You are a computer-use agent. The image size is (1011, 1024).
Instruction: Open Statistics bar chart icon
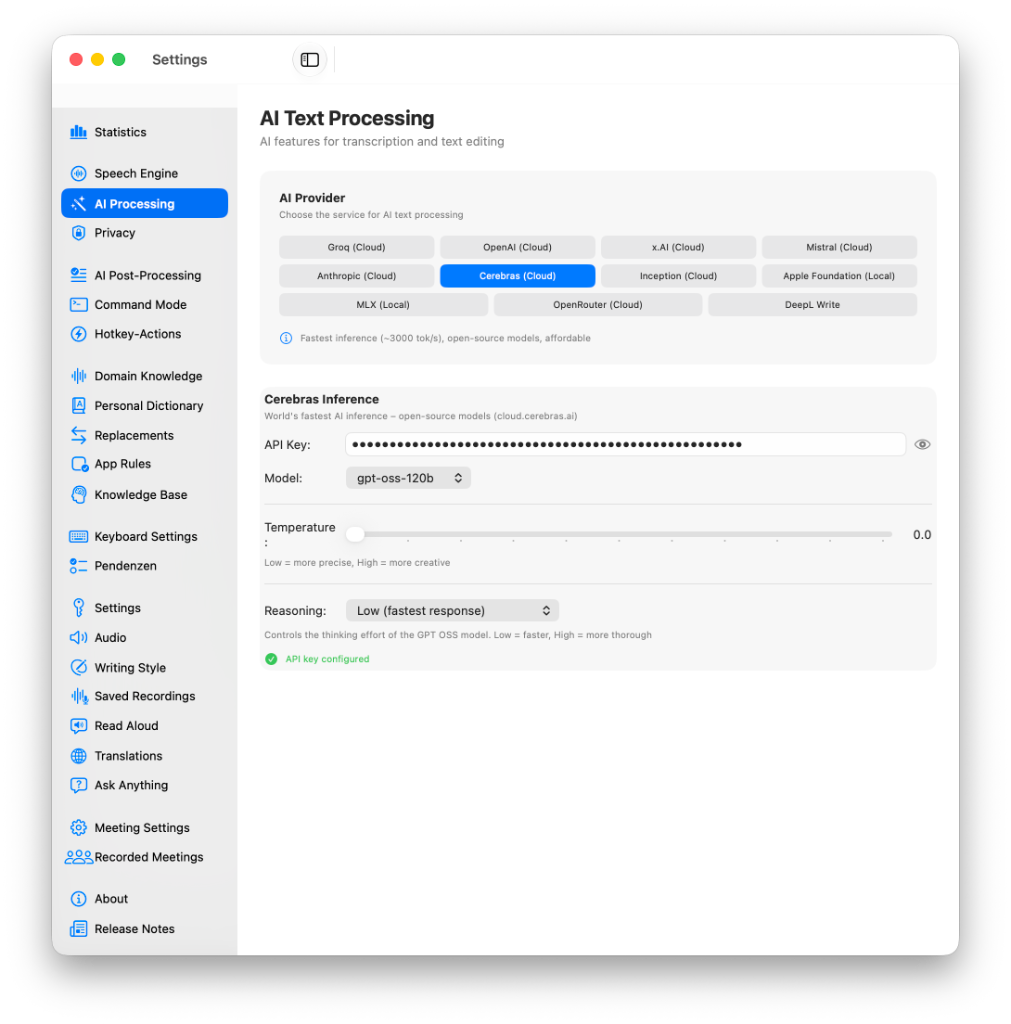coord(78,132)
